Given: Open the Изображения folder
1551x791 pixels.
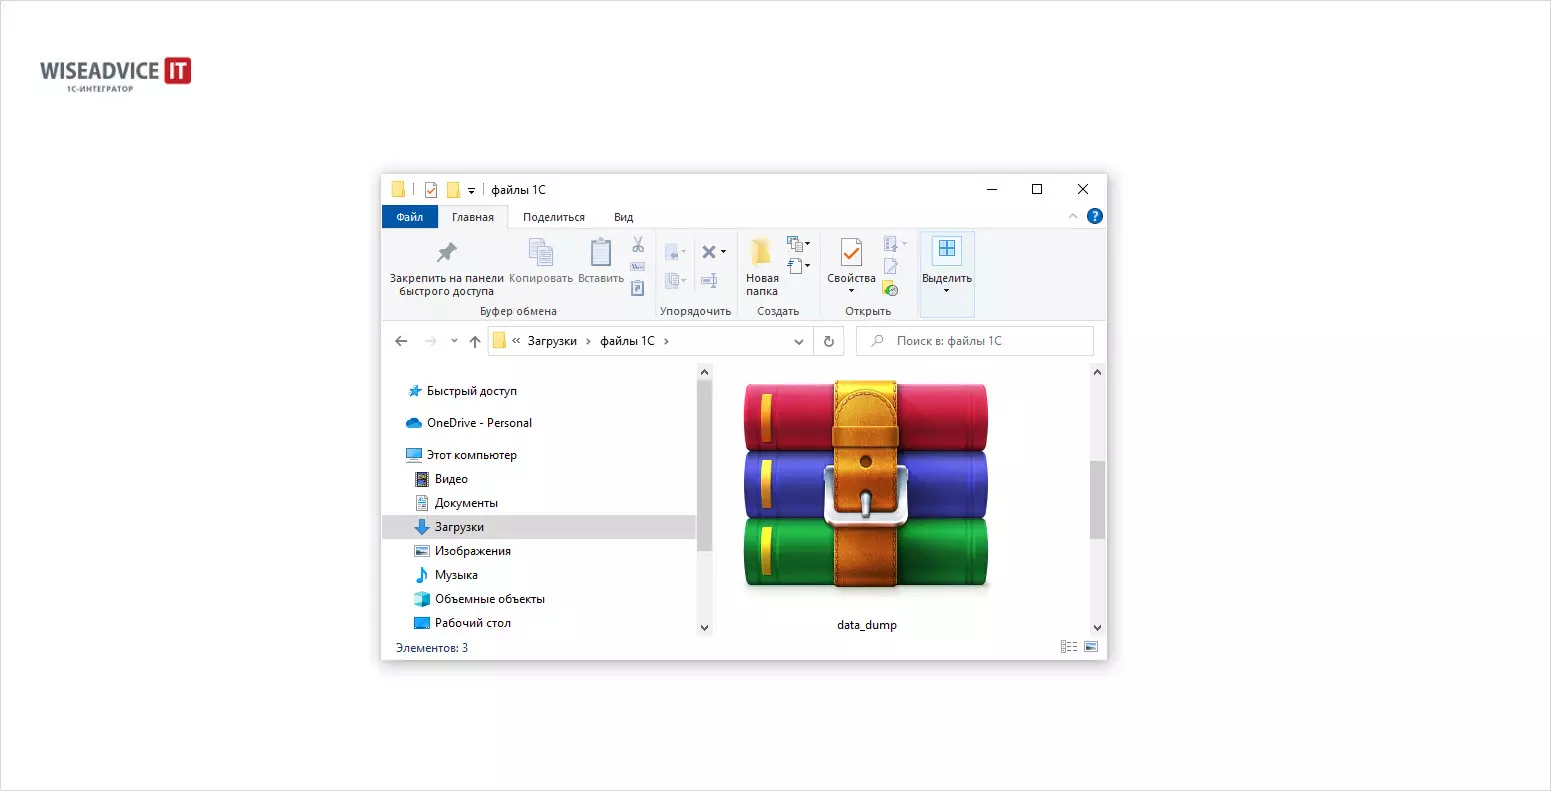Looking at the screenshot, I should click(x=472, y=551).
